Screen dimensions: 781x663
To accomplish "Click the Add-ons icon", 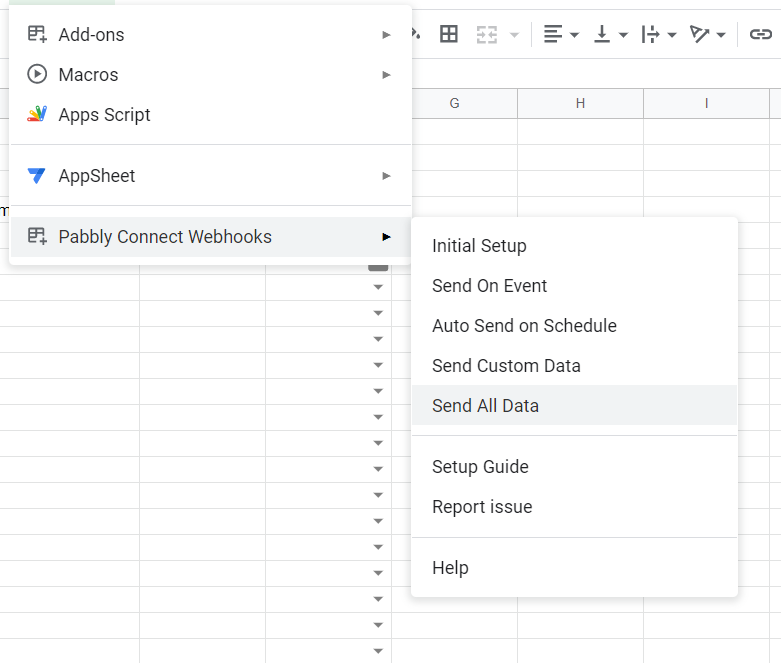I will coord(37,34).
